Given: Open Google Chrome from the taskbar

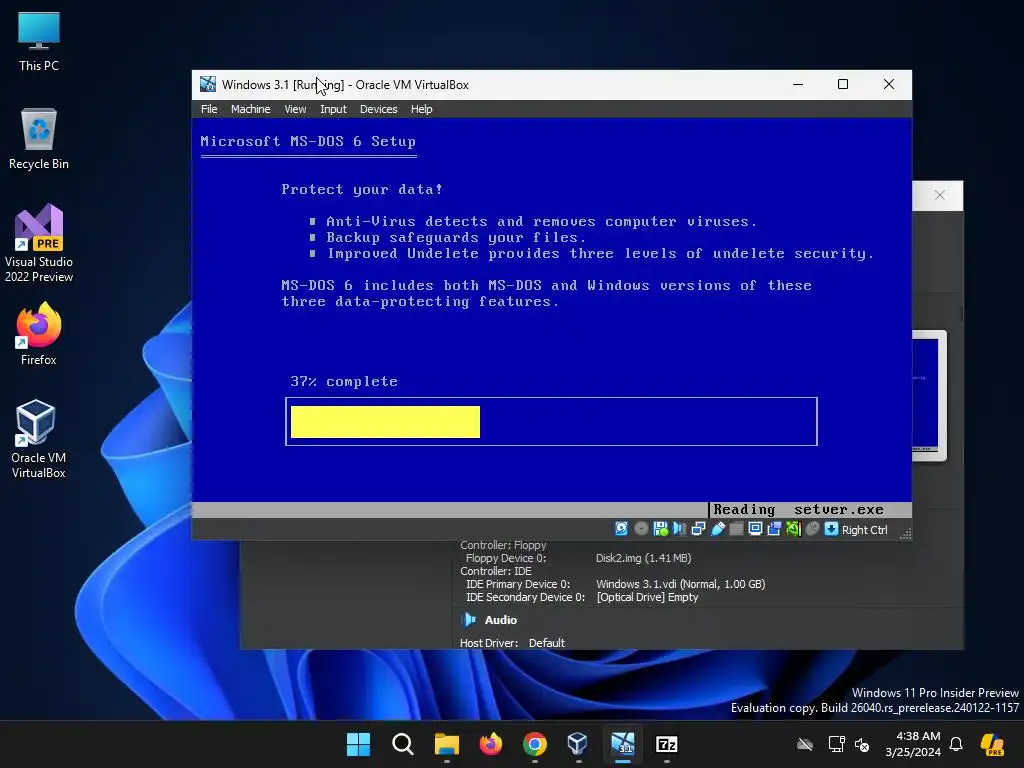Looking at the screenshot, I should click(x=535, y=744).
